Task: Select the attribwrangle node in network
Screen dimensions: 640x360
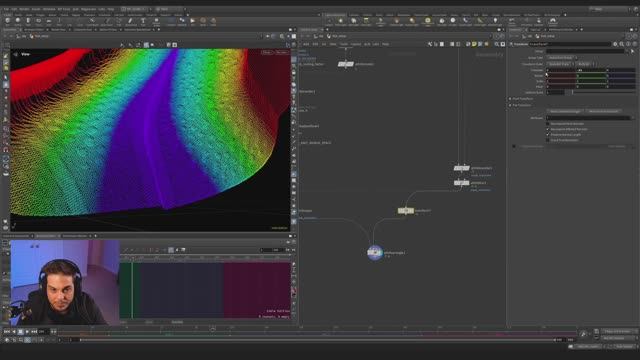Action: tap(375, 253)
